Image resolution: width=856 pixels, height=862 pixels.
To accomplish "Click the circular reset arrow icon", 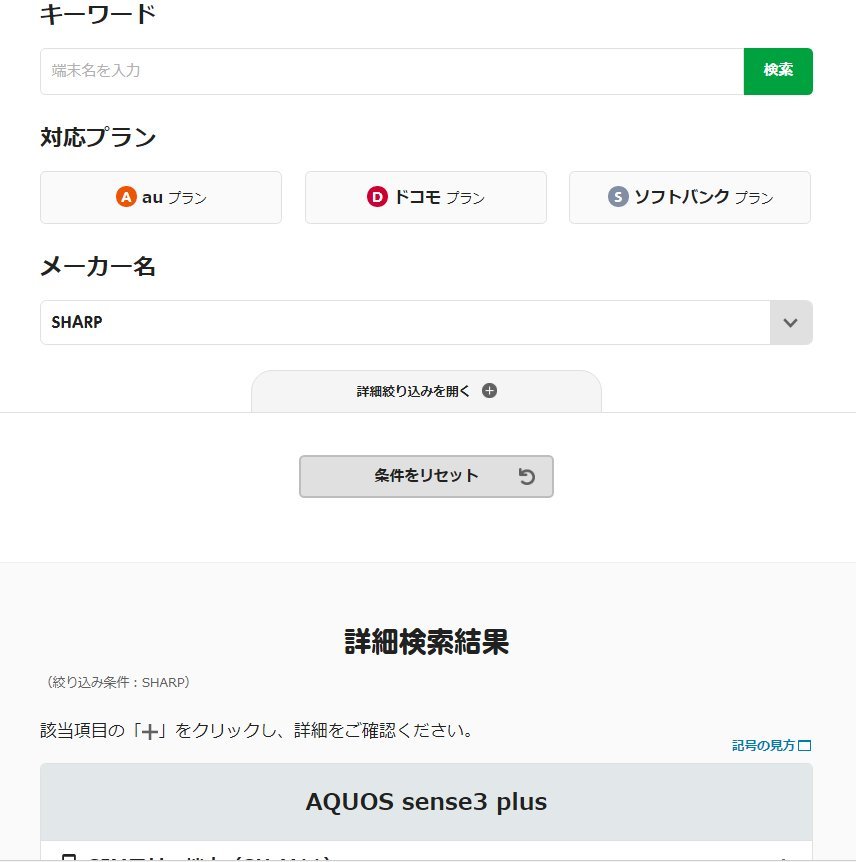I will (527, 477).
